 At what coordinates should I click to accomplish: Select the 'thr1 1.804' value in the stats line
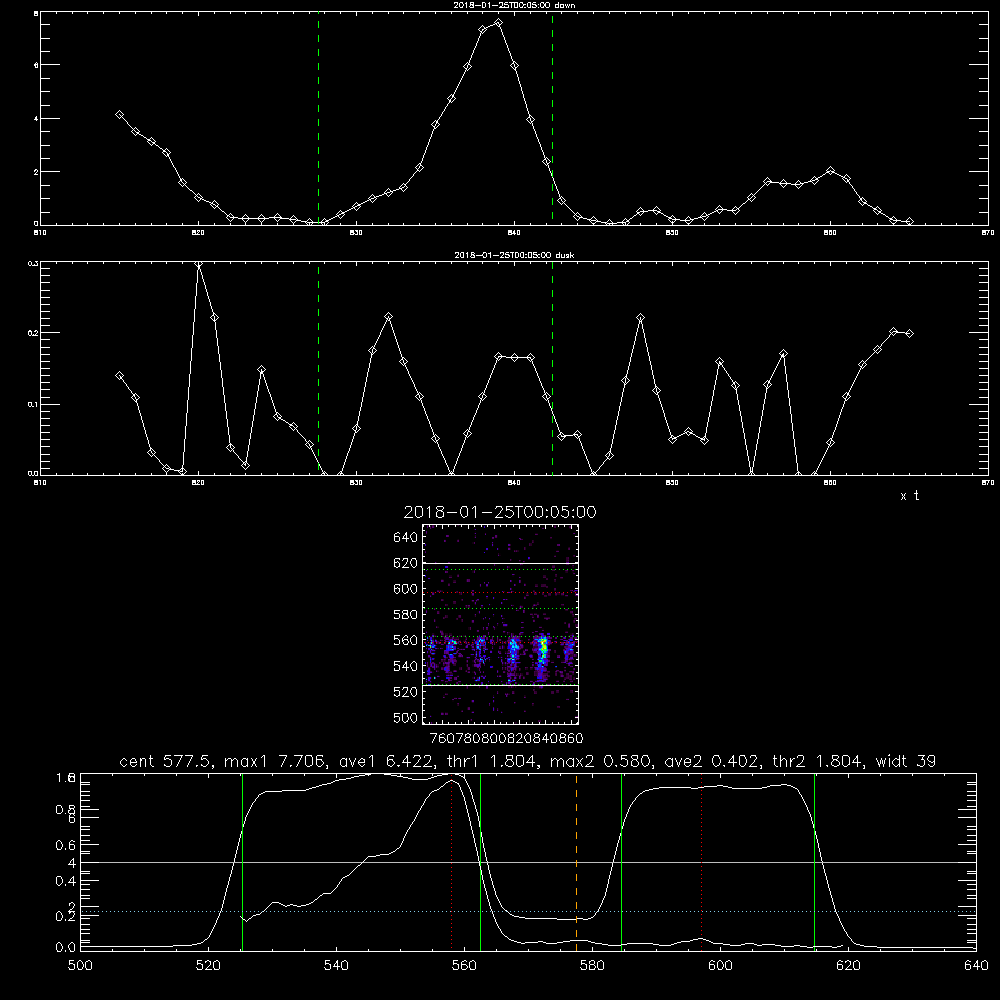click(x=491, y=761)
